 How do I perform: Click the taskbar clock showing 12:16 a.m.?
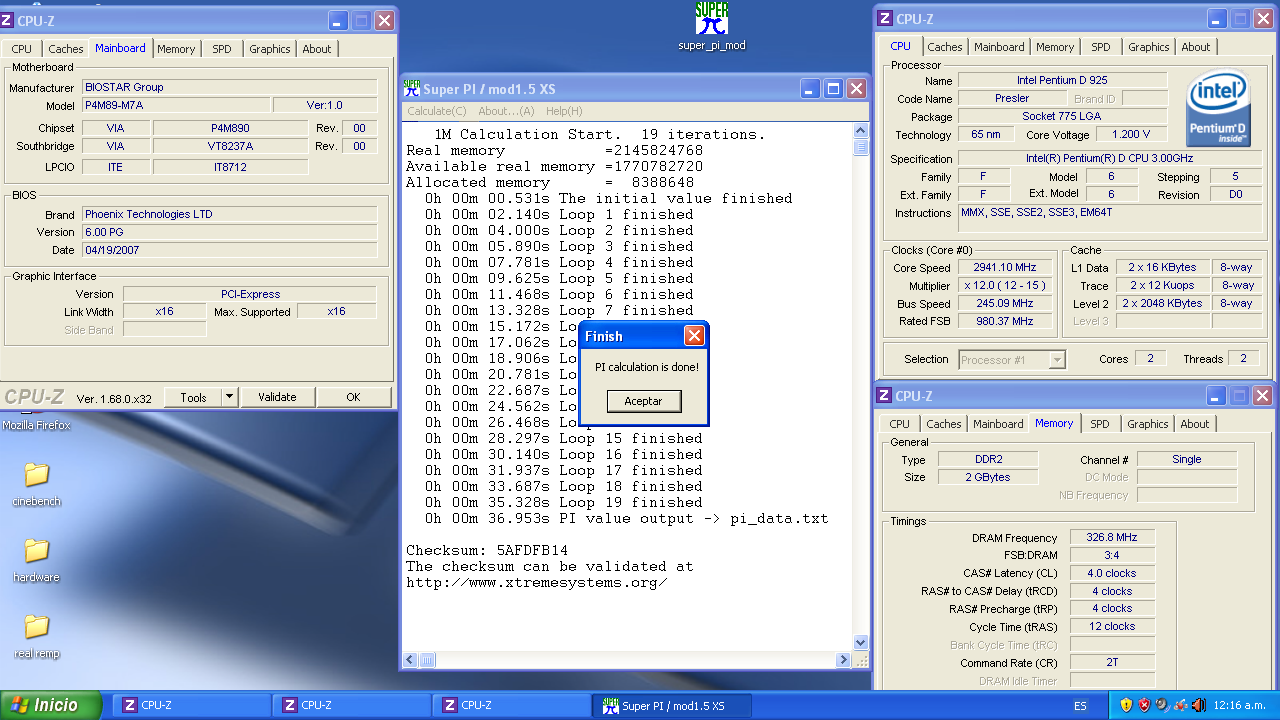pyautogui.click(x=1240, y=706)
